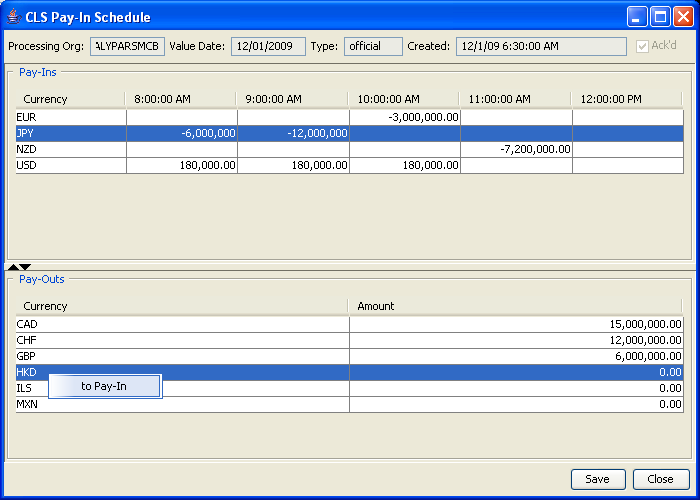Click 12:00:00 PM column header
Screen dimensions: 700x500
click(x=627, y=99)
